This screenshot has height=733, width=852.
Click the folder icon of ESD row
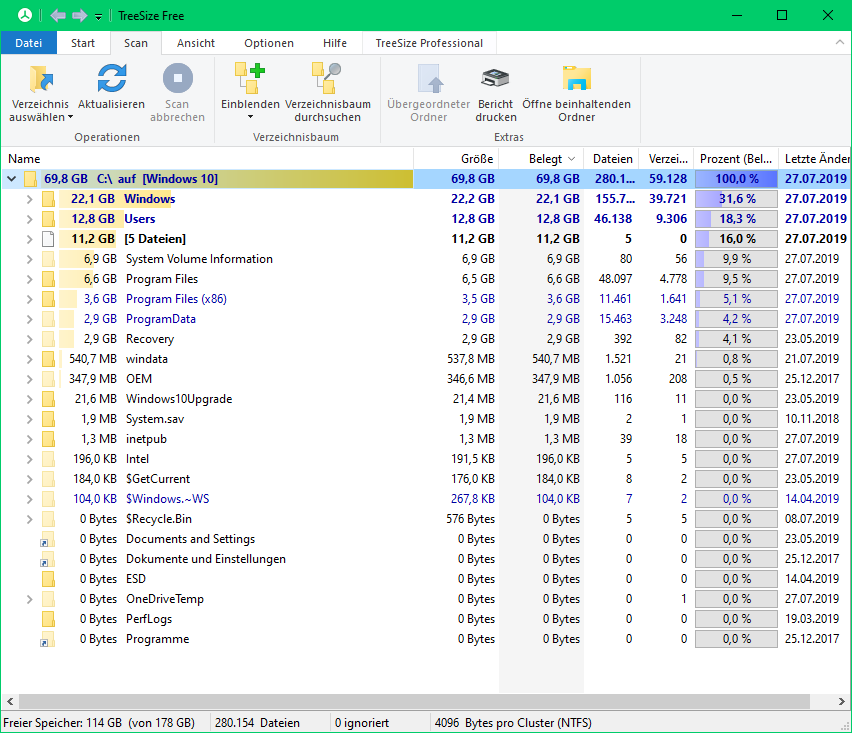pyautogui.click(x=48, y=579)
